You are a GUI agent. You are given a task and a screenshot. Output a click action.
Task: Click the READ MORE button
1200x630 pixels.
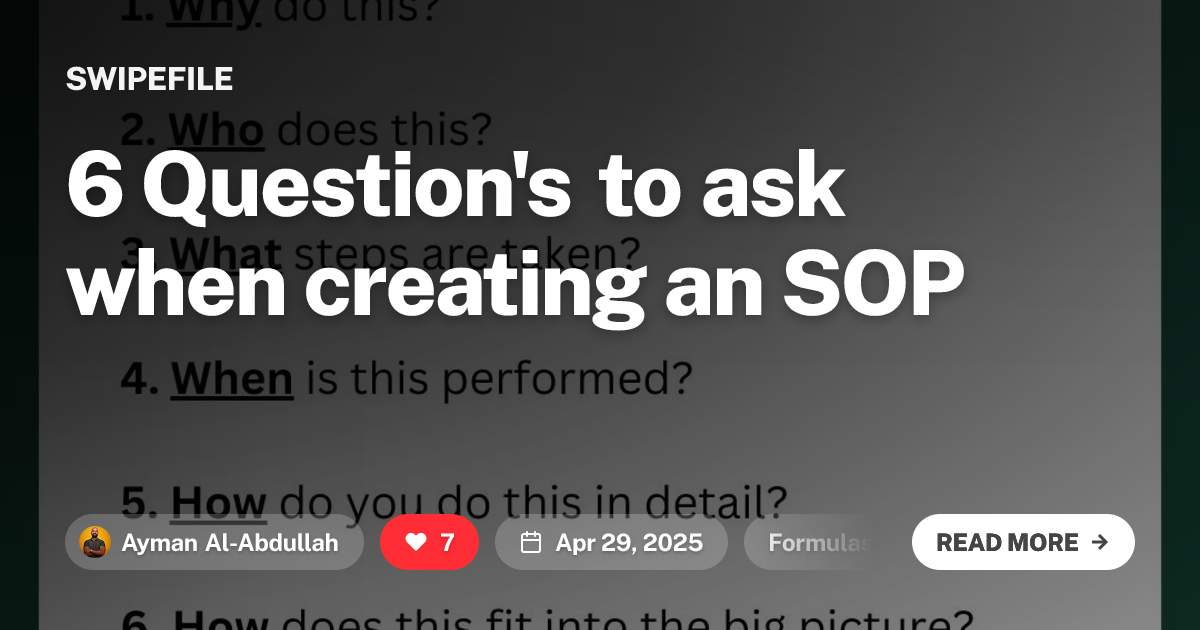coord(1023,542)
